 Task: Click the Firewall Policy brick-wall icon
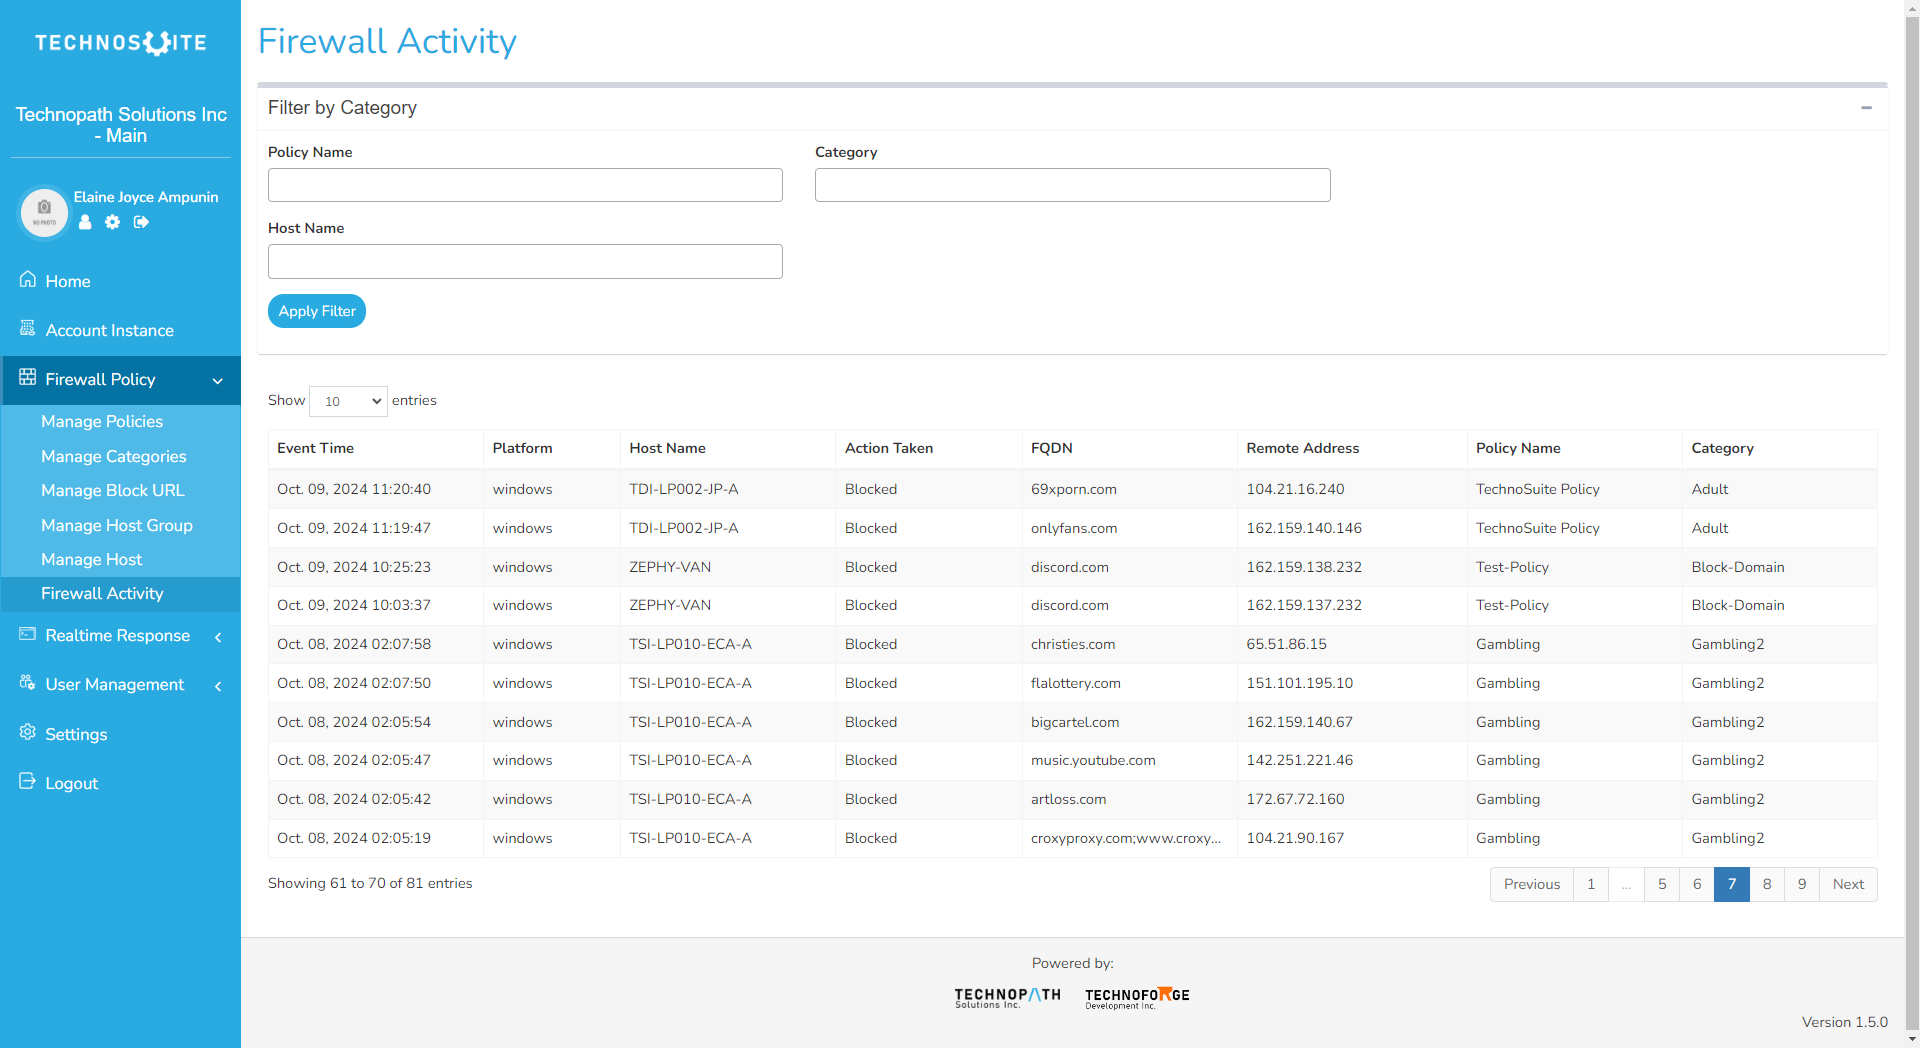pos(27,379)
